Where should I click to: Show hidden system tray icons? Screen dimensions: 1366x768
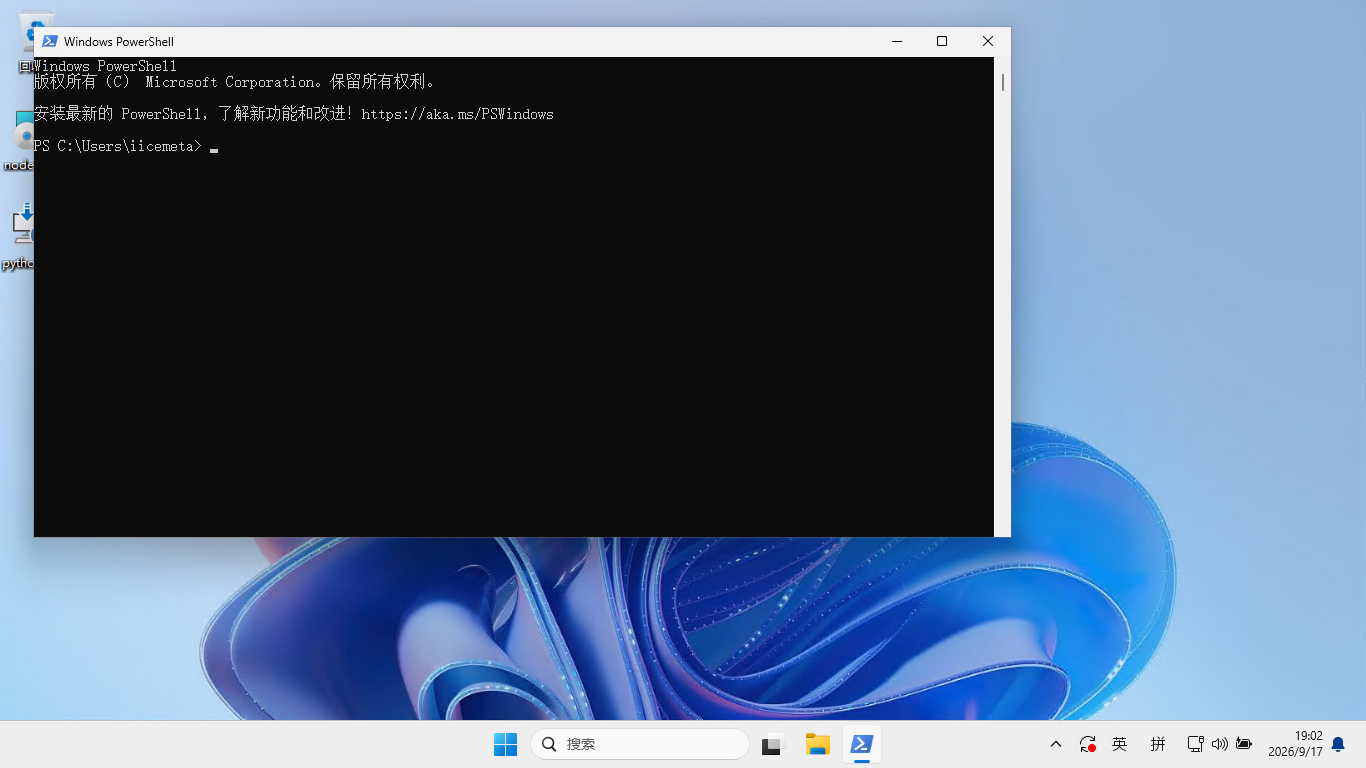(1056, 744)
